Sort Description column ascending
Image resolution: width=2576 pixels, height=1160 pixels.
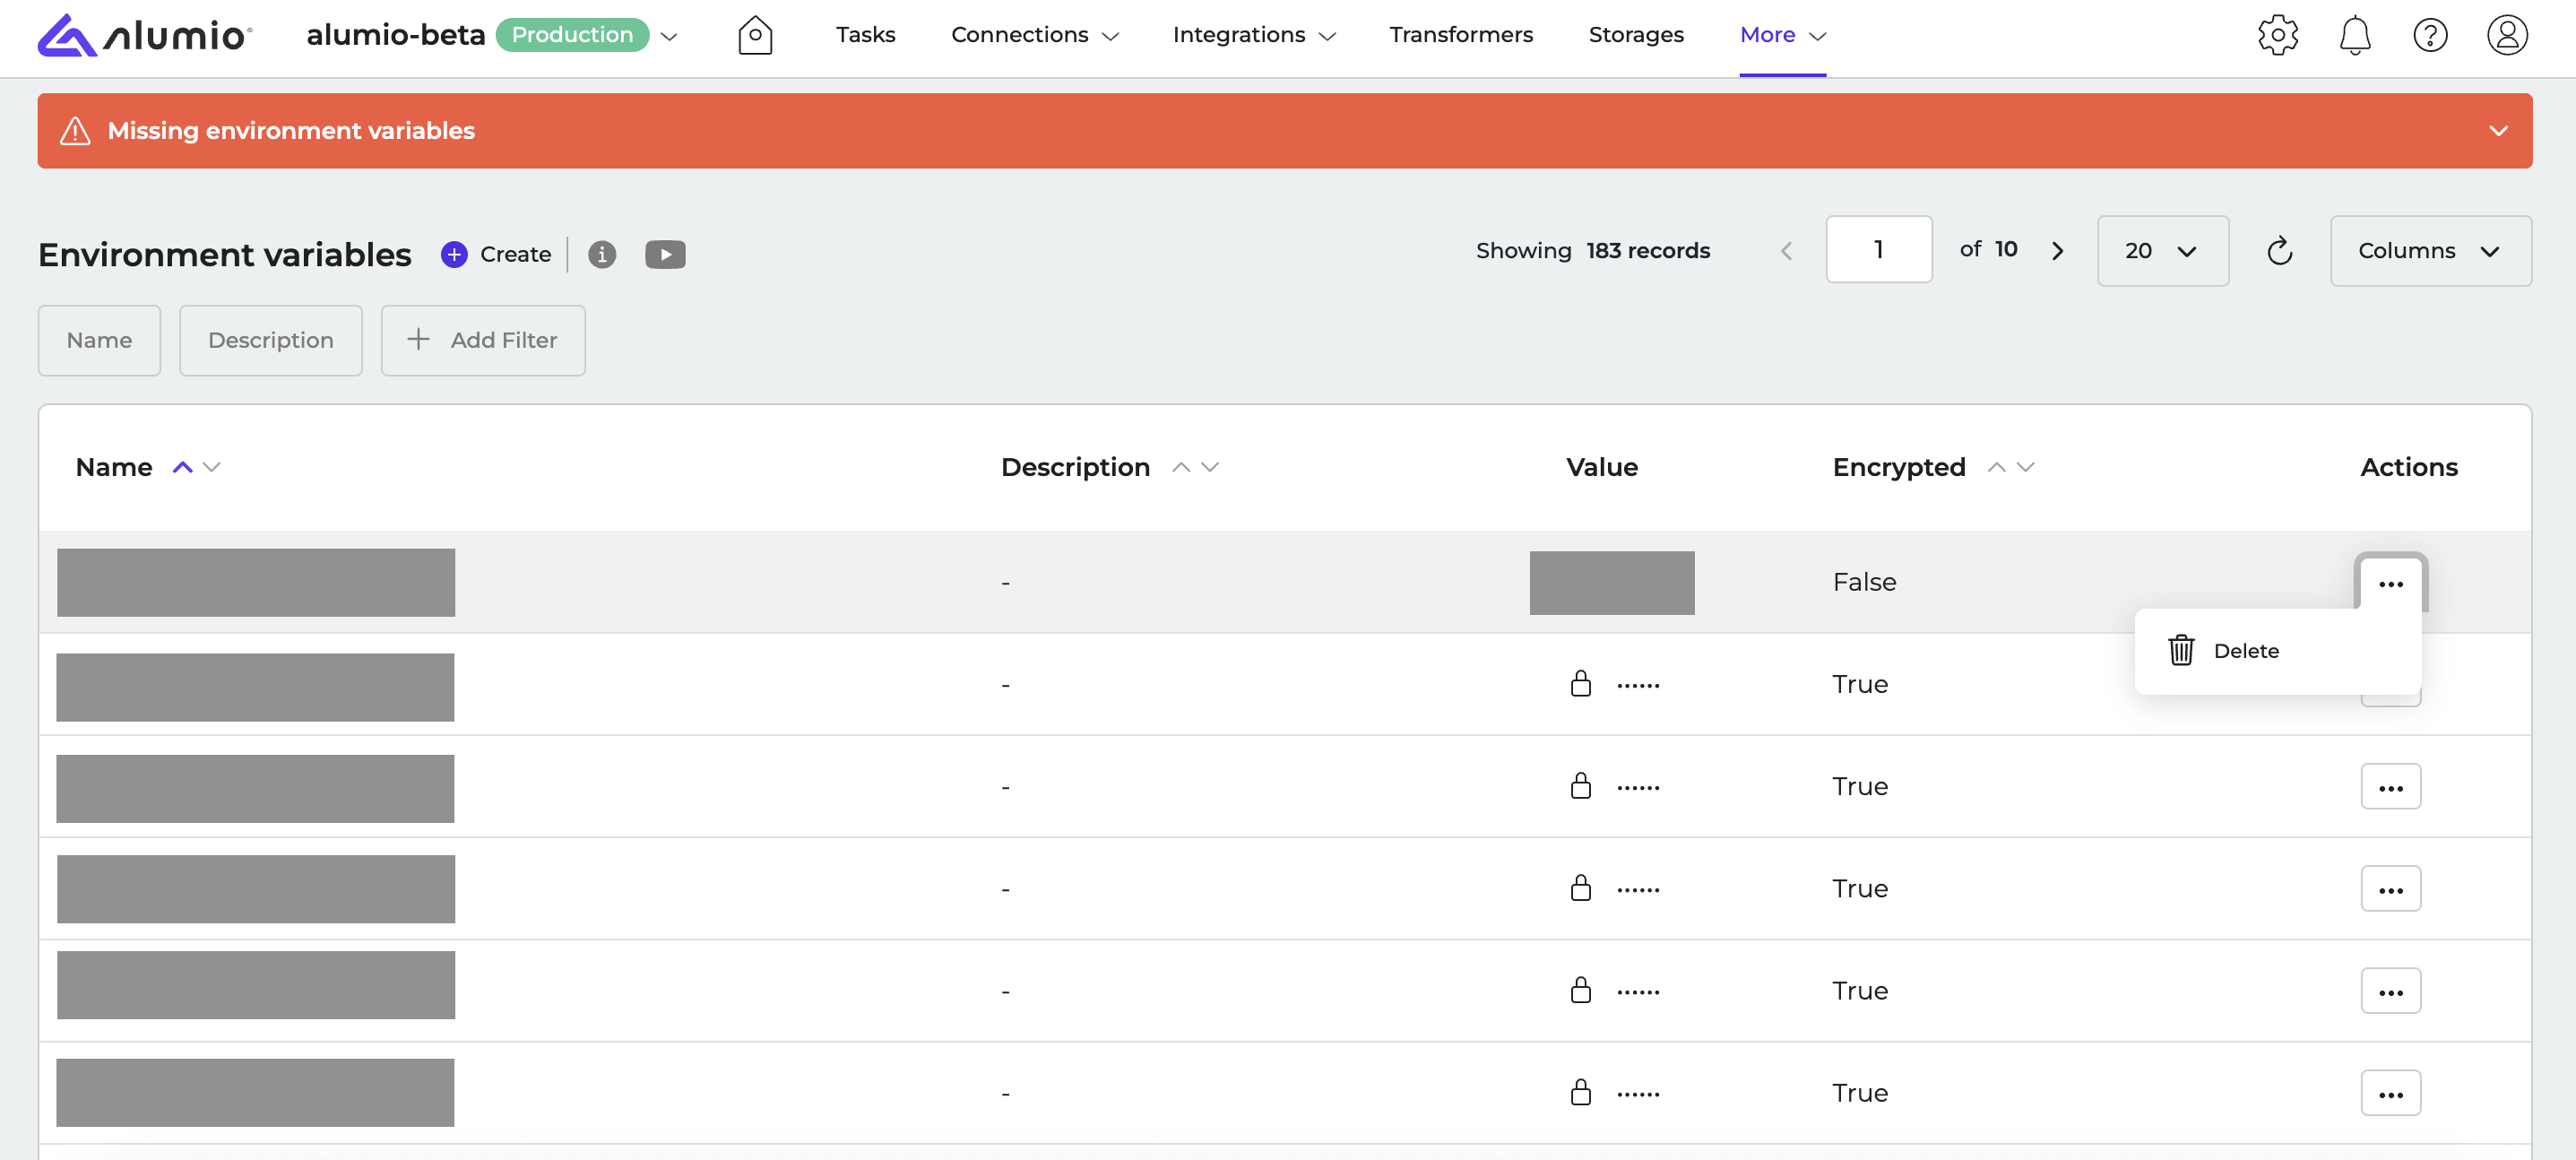[x=1181, y=467]
